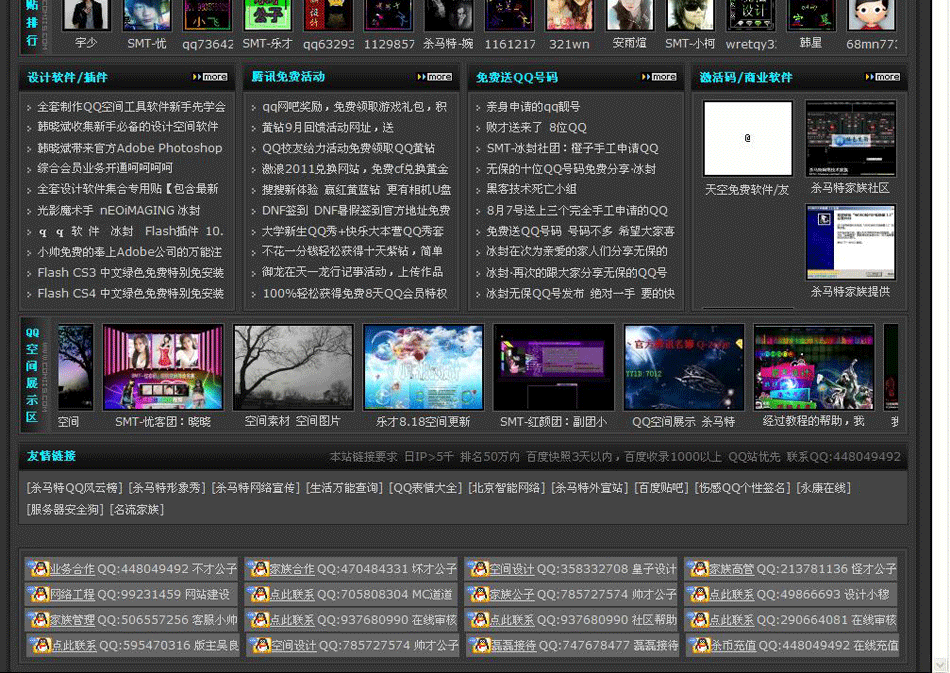Open more in 免费送QQ号码 section
Screen dimensions: 950x673
[x=659, y=77]
